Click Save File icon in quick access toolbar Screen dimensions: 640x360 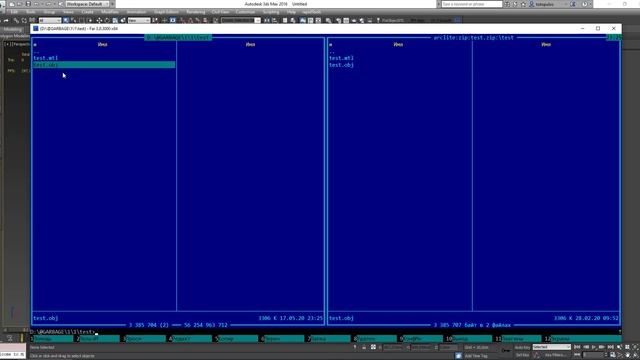28,4
